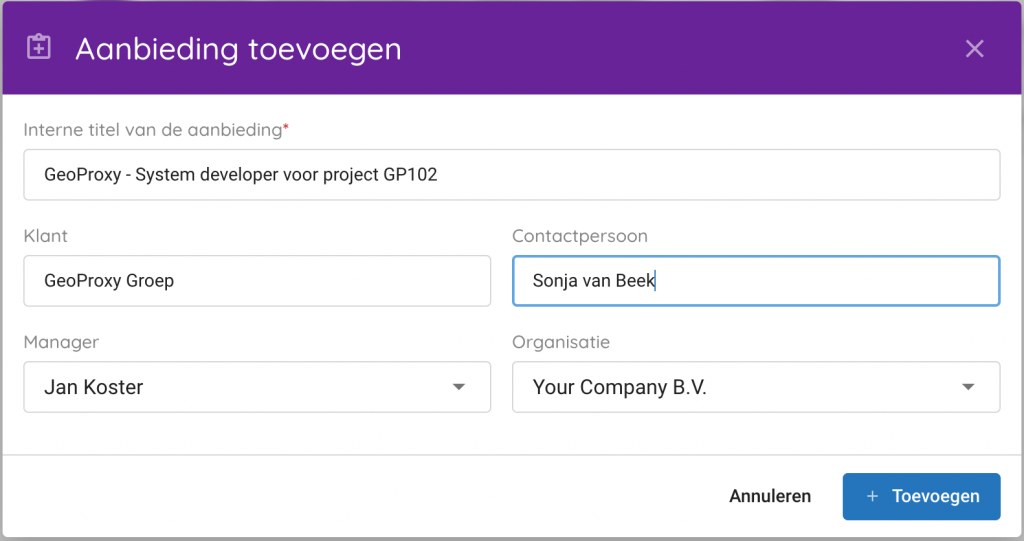
Task: Expand the Organisatie dropdown arrow
Action: tap(967, 387)
